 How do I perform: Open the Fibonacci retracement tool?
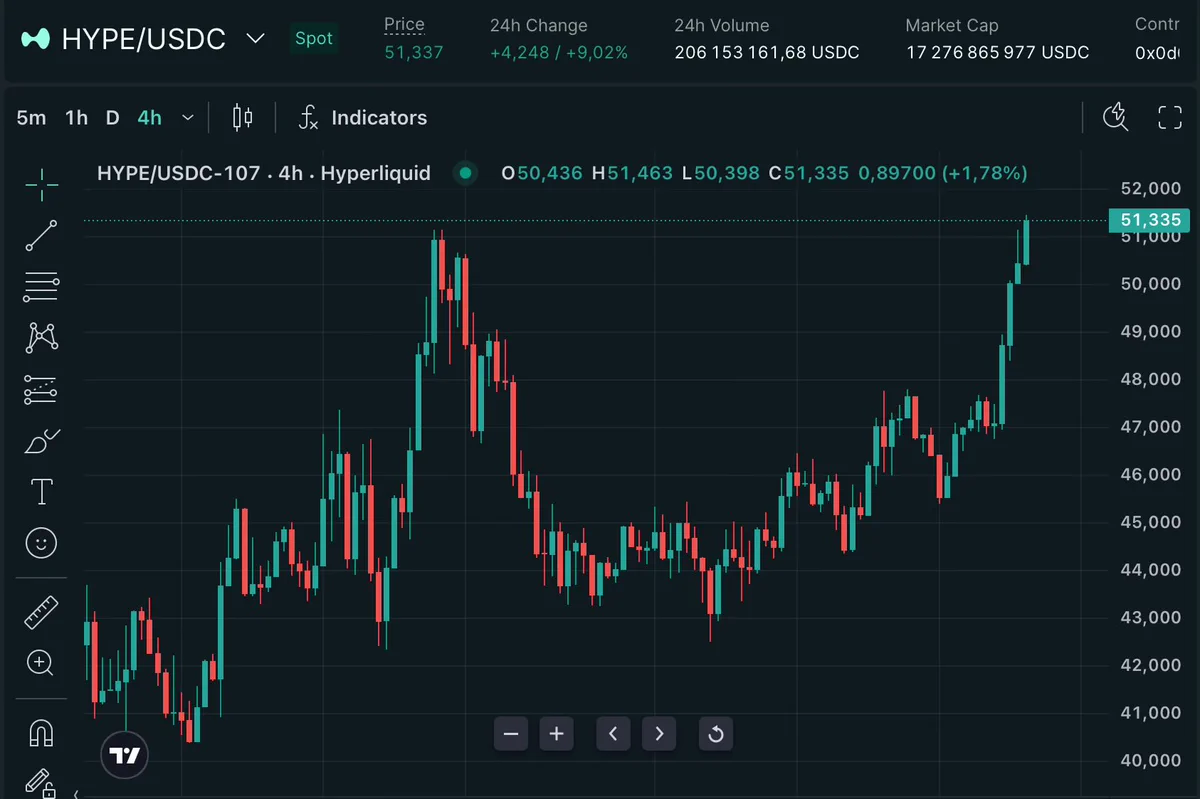[x=41, y=287]
